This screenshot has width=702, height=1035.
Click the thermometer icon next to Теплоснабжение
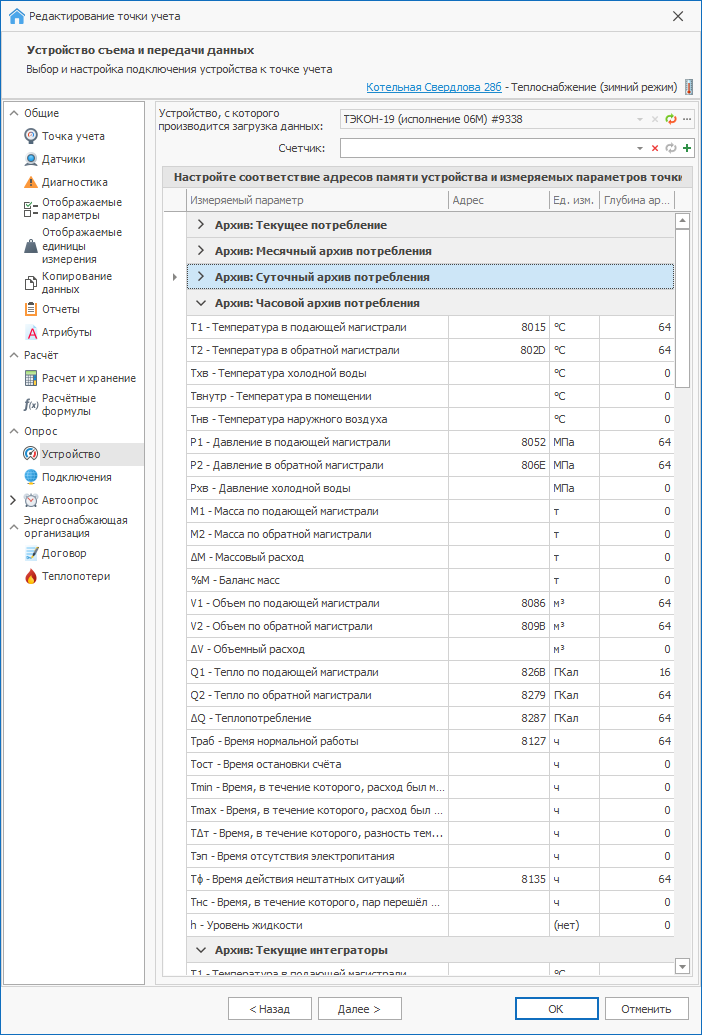[x=688, y=87]
